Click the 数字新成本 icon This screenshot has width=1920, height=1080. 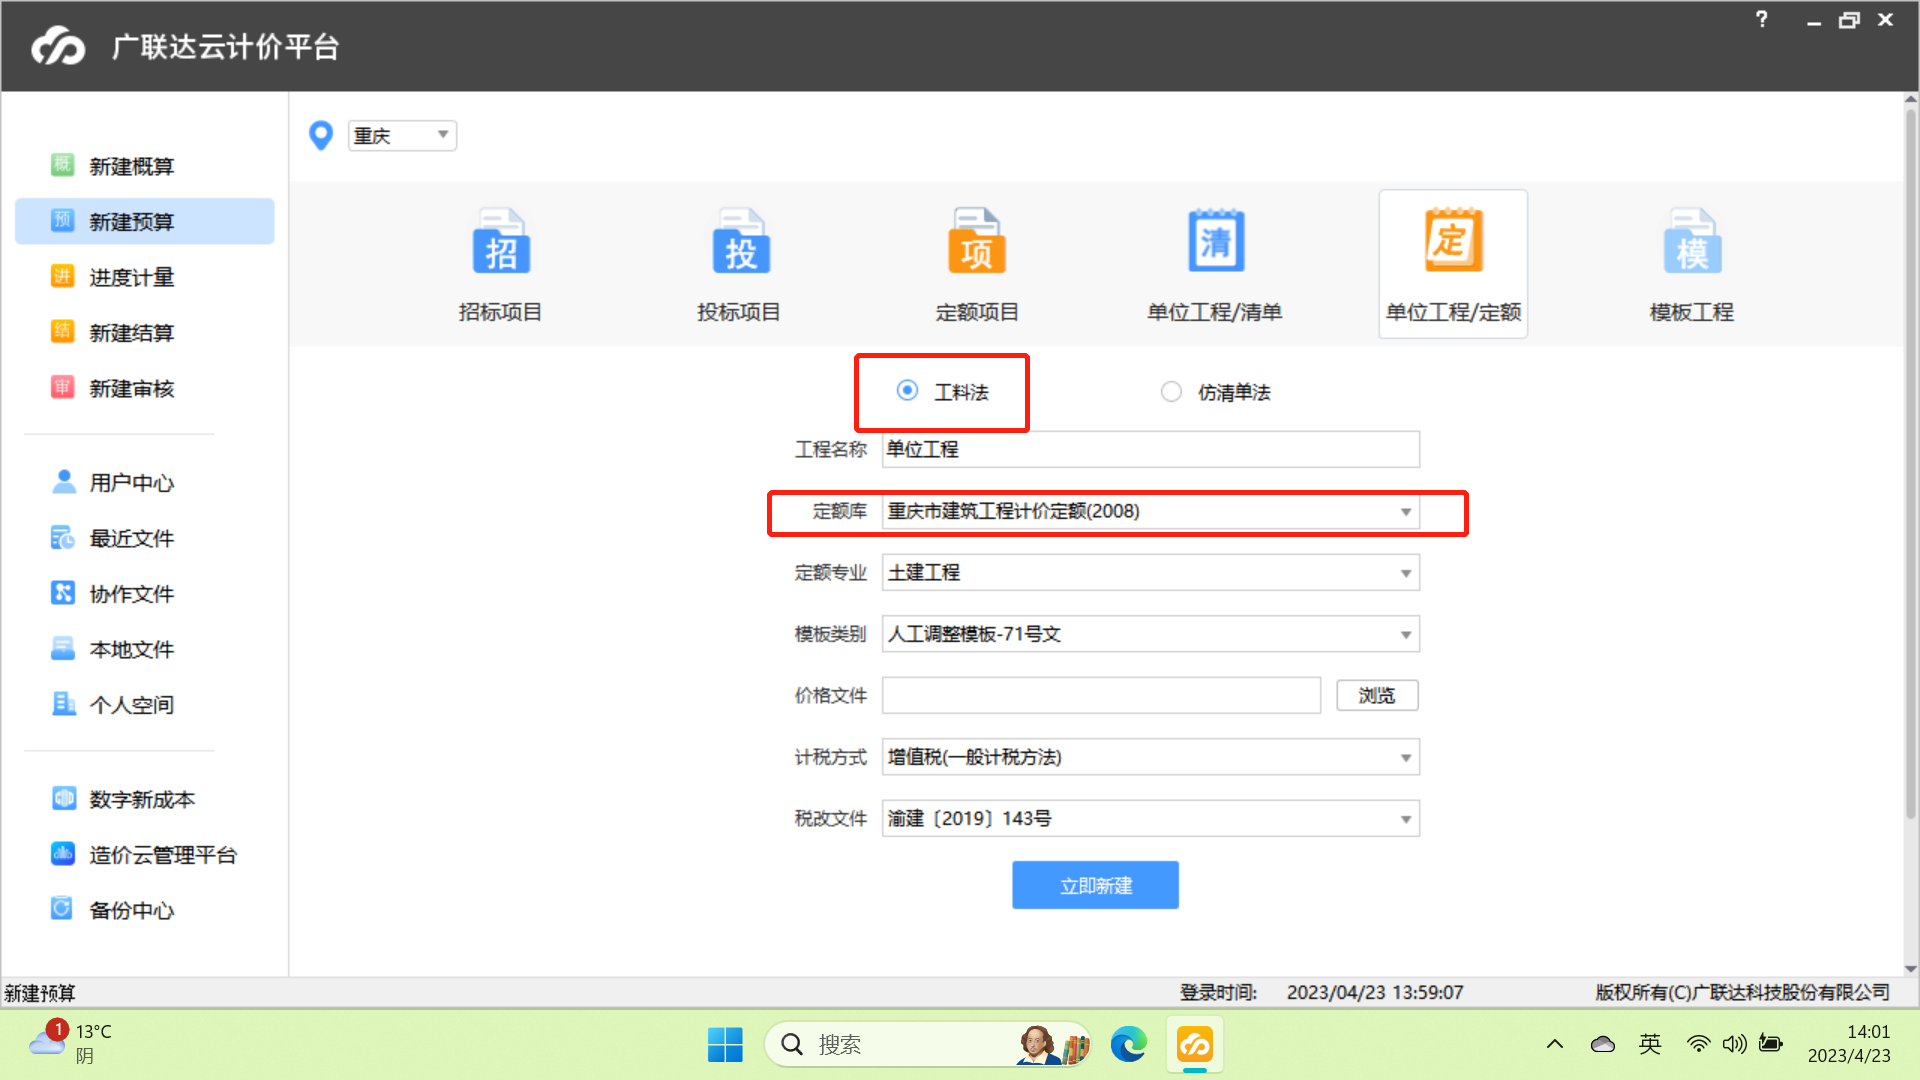tap(63, 798)
